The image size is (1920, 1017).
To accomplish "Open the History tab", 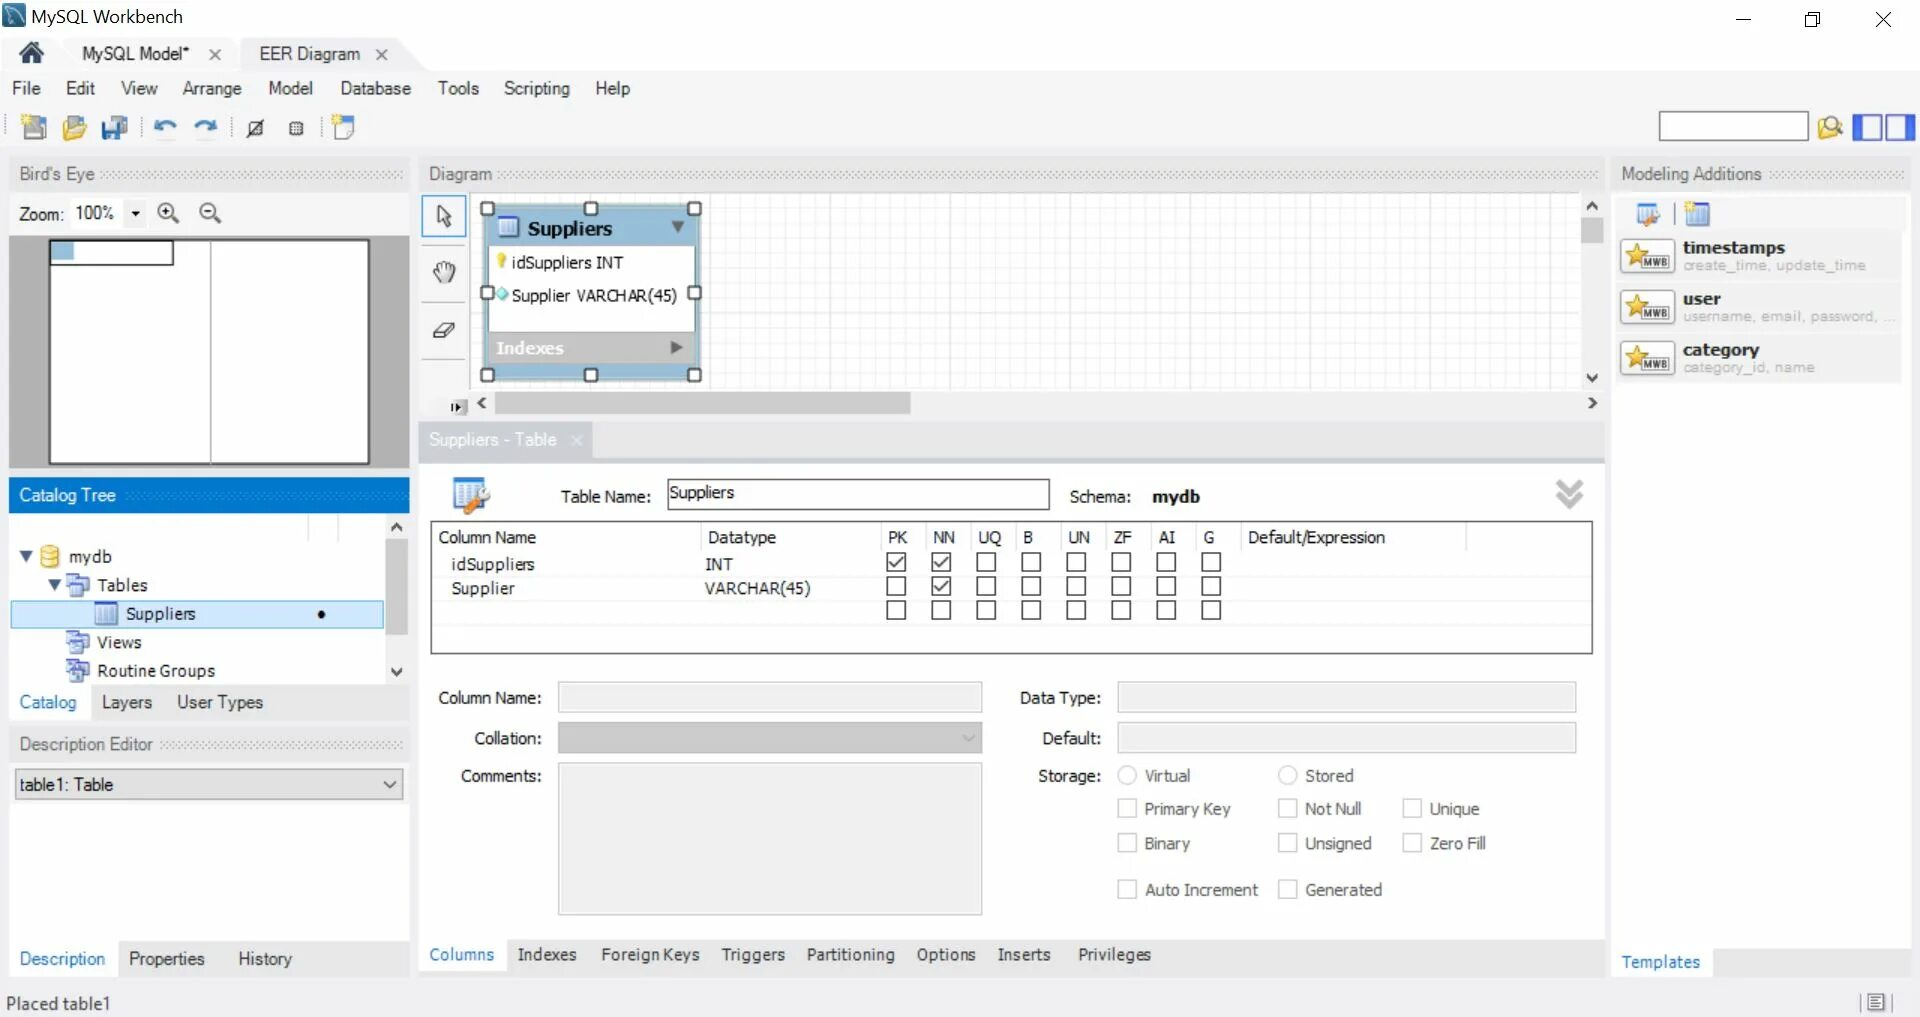I will (265, 958).
